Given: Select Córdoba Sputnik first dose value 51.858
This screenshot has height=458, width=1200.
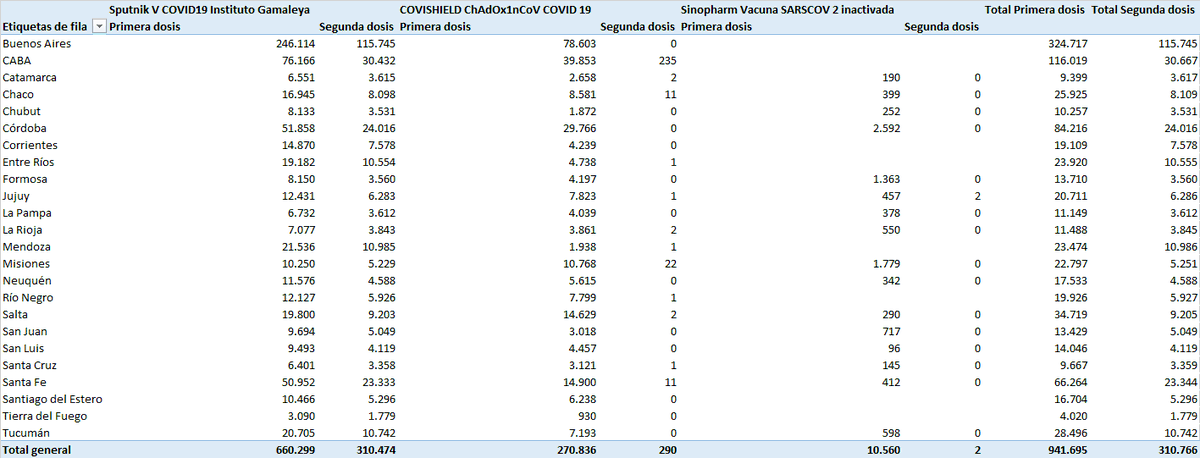Looking at the screenshot, I should tap(298, 129).
